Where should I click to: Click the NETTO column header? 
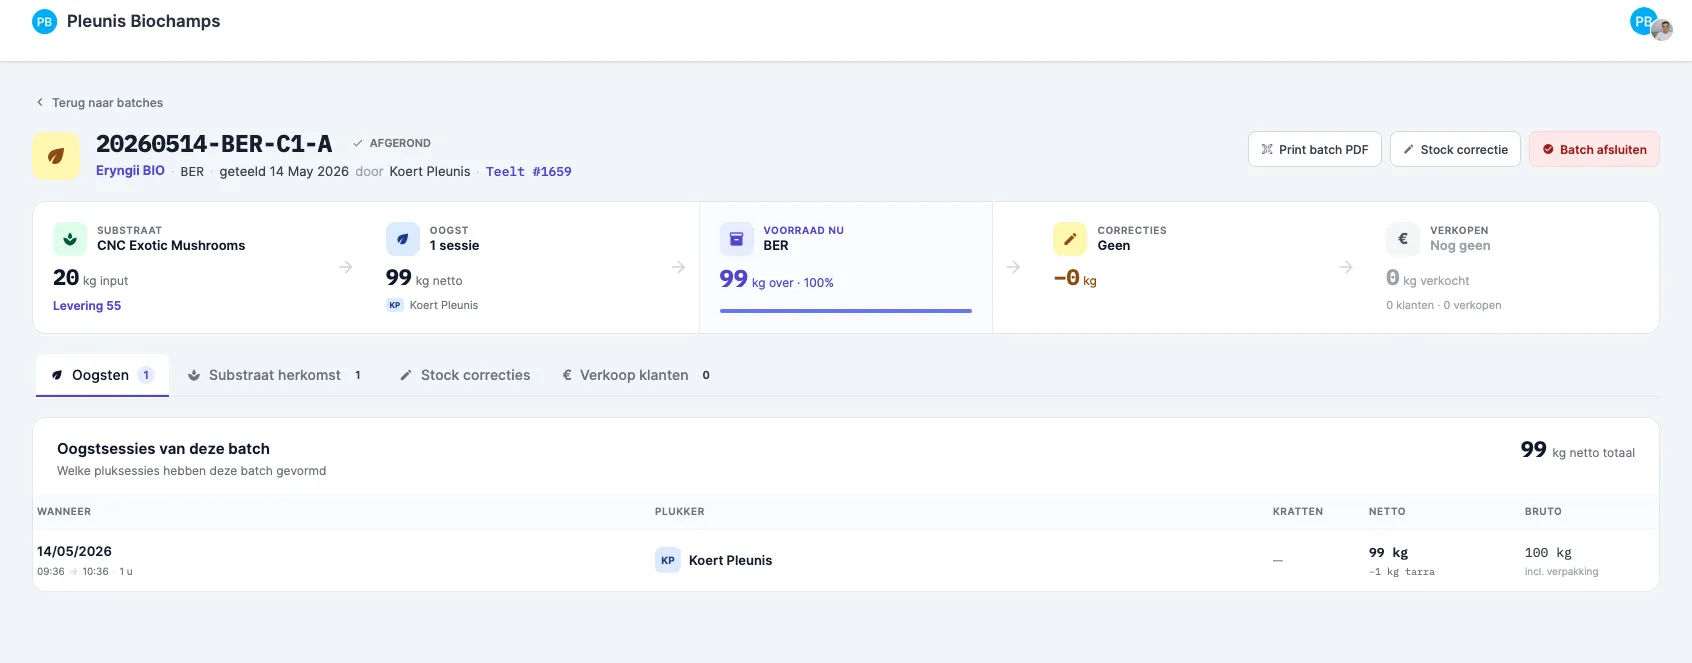coord(1387,511)
